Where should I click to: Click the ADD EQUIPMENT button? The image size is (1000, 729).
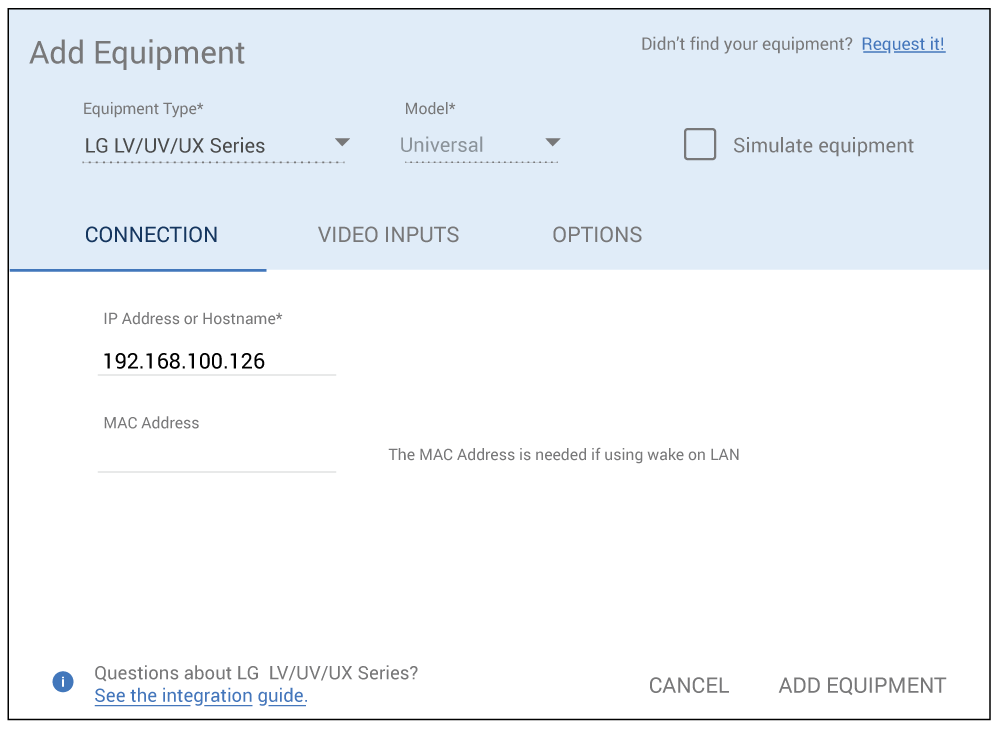coord(862,686)
